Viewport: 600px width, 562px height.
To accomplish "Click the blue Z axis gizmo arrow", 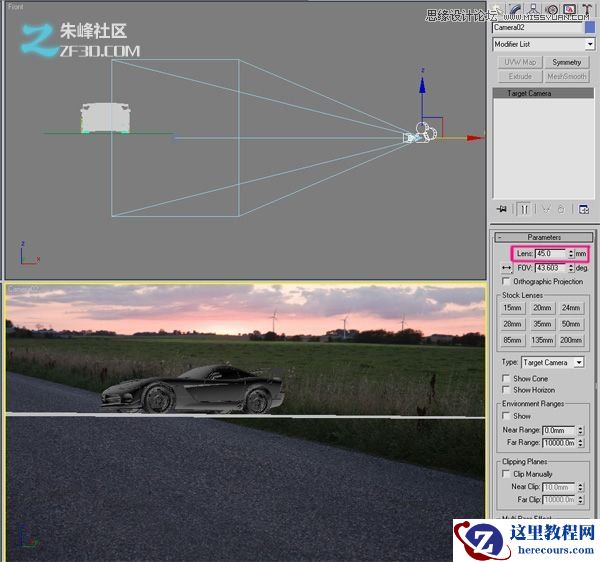I will coord(422,85).
